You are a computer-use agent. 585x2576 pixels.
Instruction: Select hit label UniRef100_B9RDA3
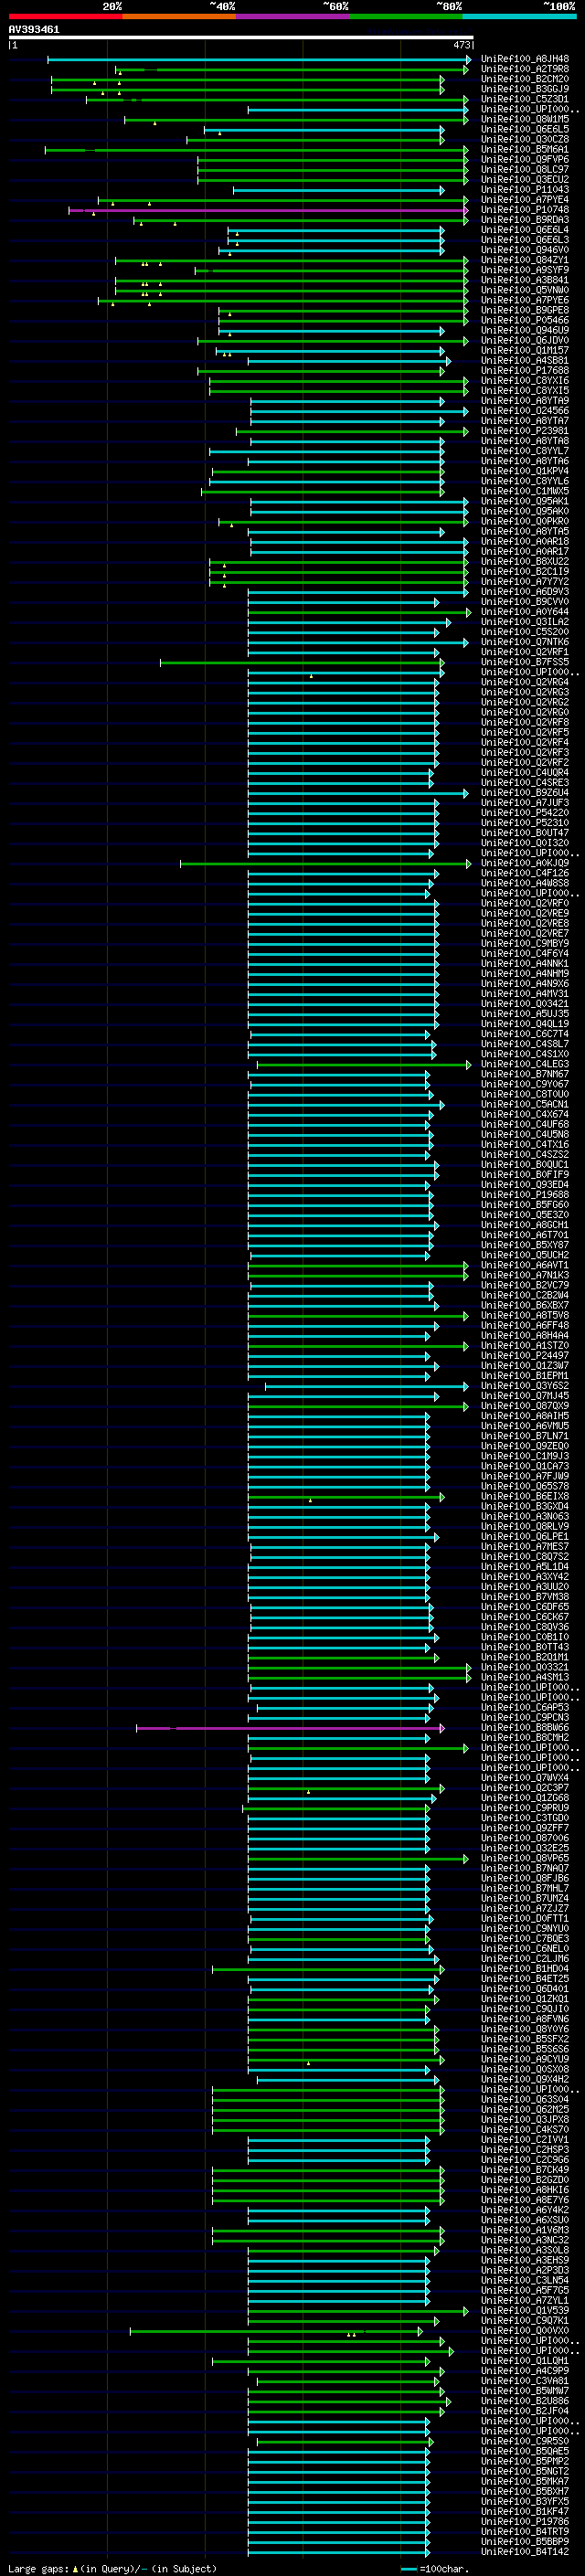pyautogui.click(x=525, y=220)
